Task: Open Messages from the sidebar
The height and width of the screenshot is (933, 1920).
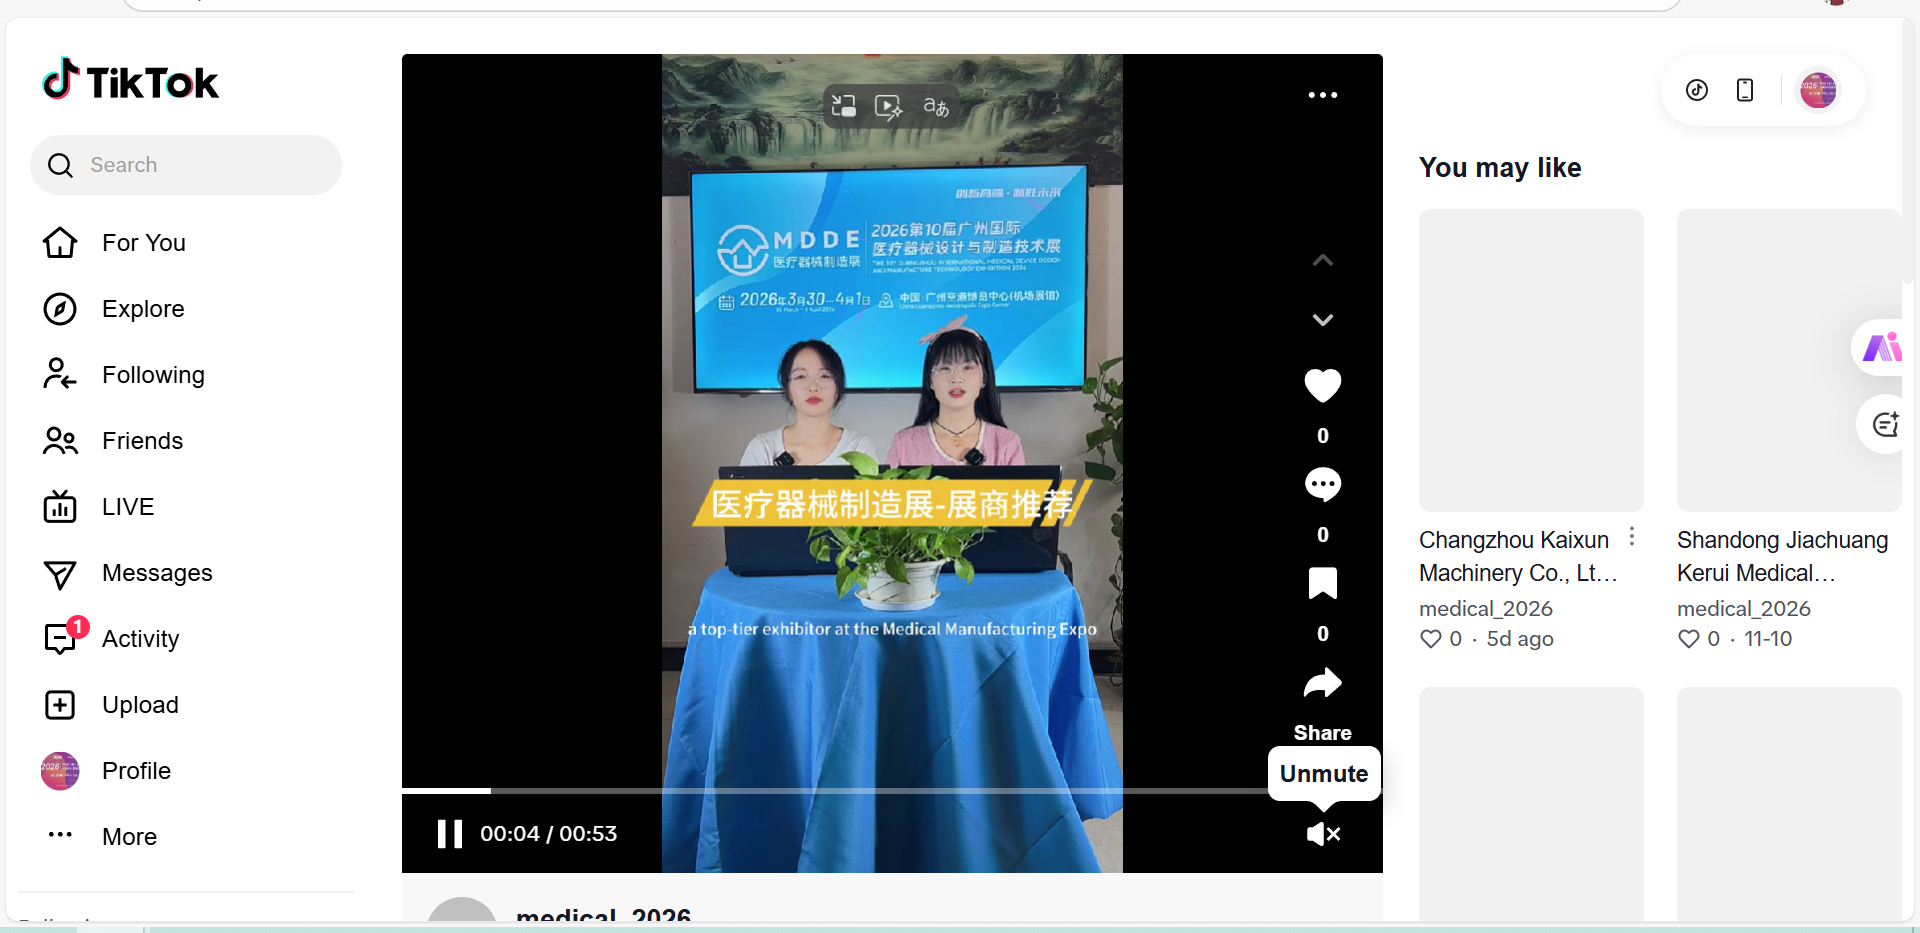Action: pyautogui.click(x=157, y=573)
